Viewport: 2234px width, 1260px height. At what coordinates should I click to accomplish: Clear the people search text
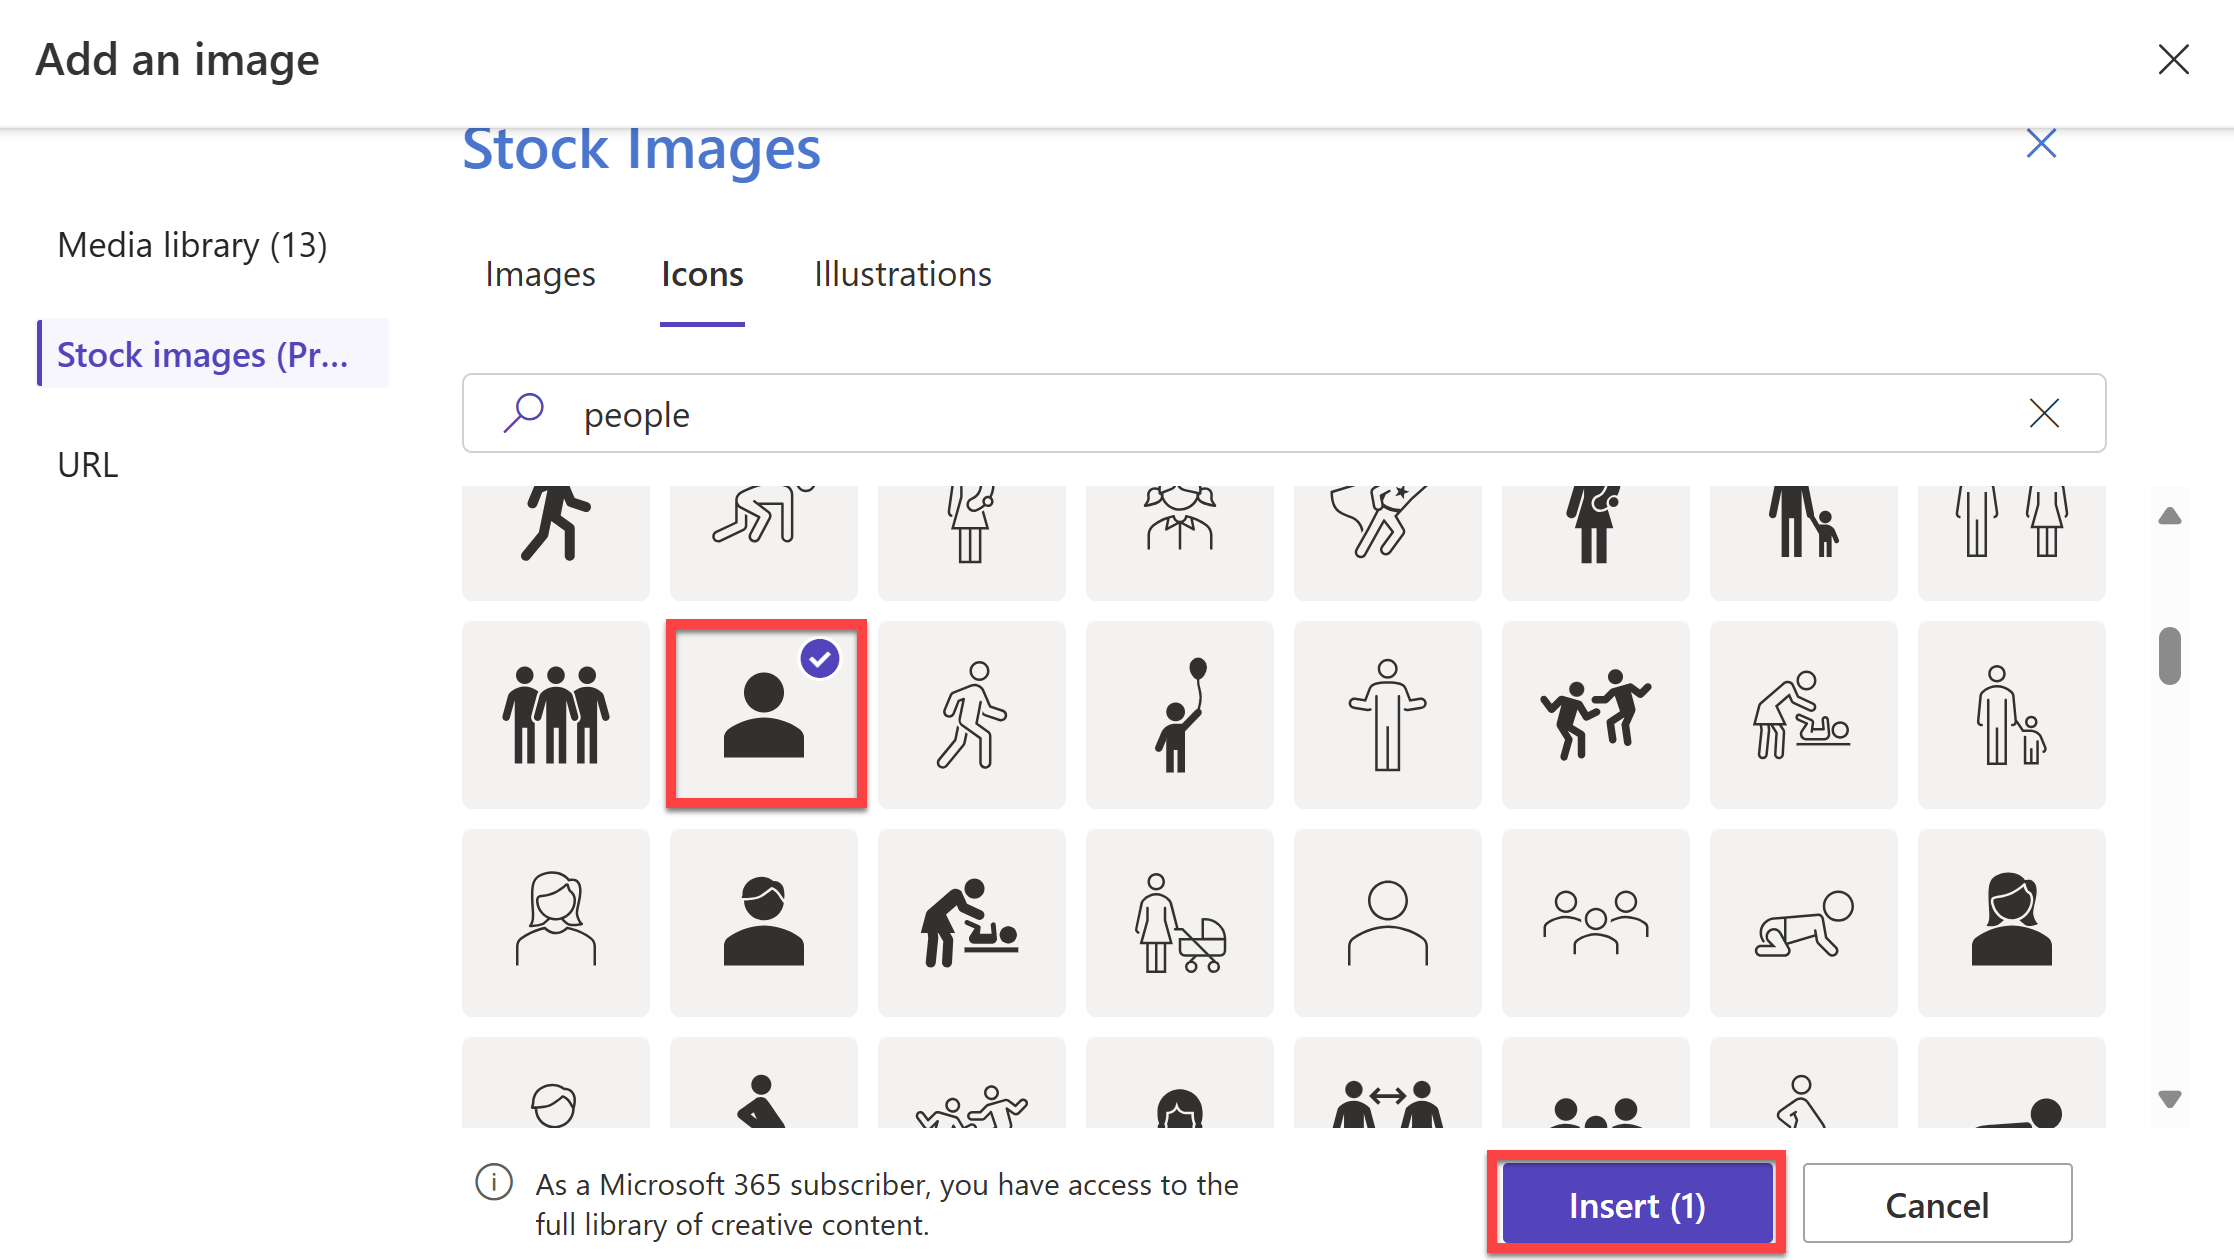pos(2044,413)
